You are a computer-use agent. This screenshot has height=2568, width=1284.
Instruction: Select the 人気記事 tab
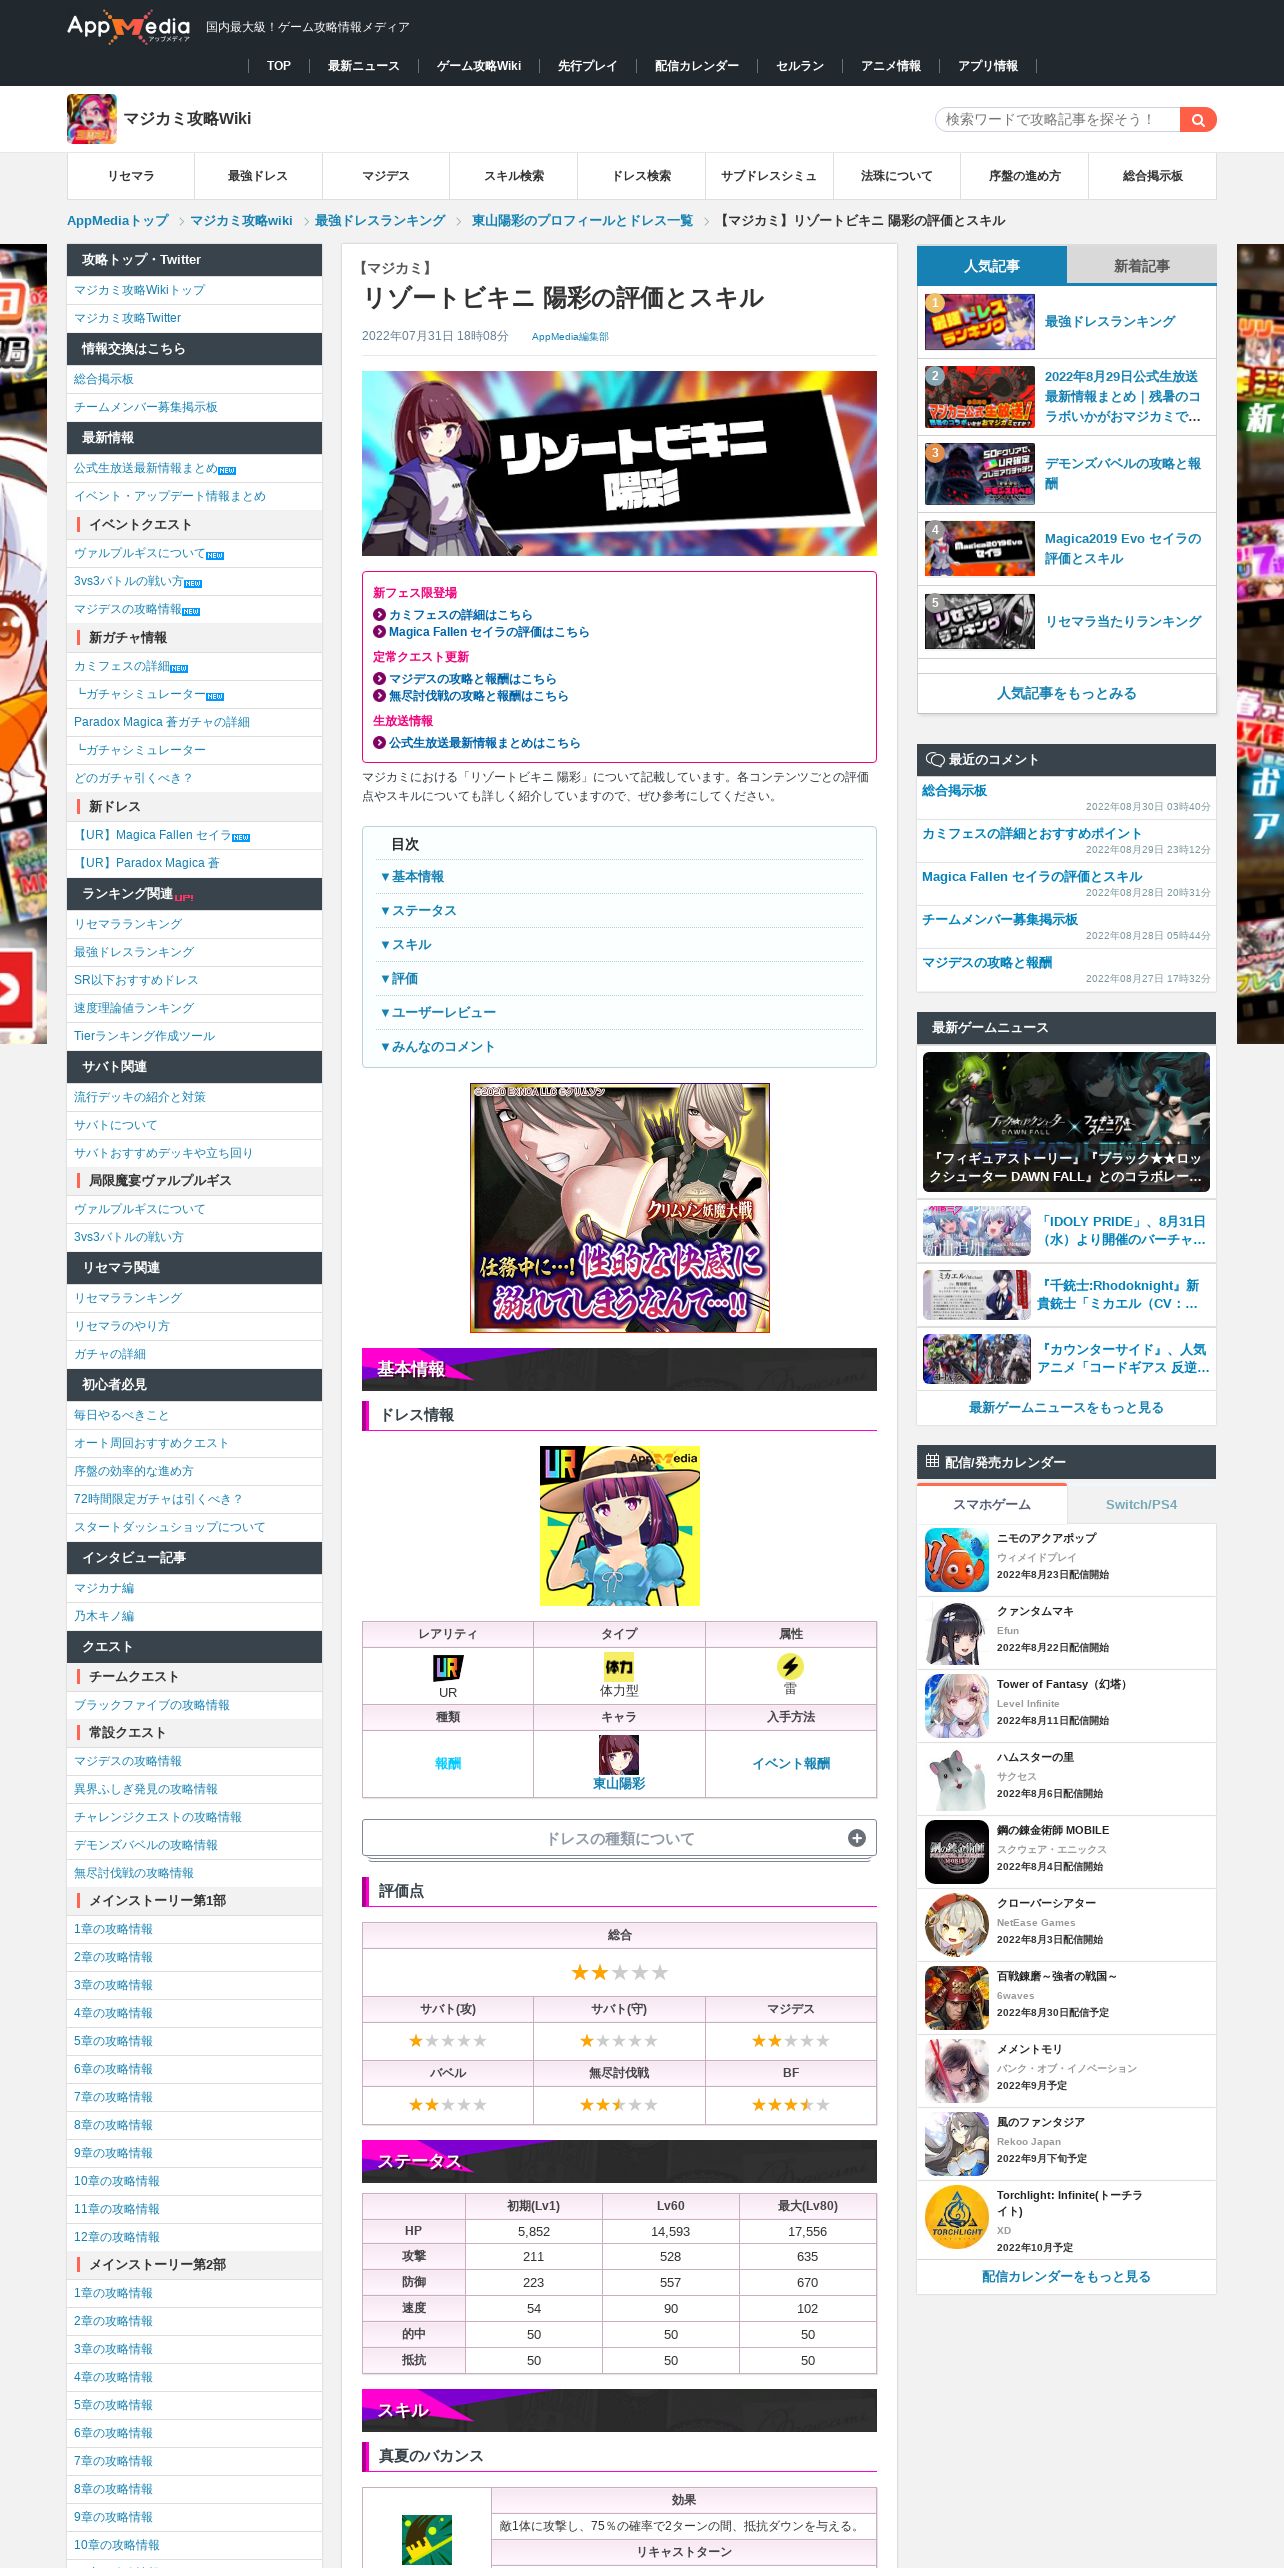click(x=992, y=266)
